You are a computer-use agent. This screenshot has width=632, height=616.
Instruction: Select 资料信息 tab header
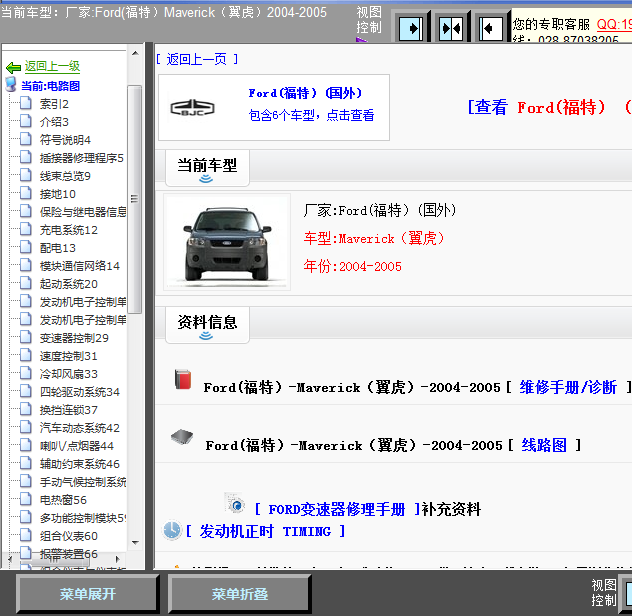point(207,325)
